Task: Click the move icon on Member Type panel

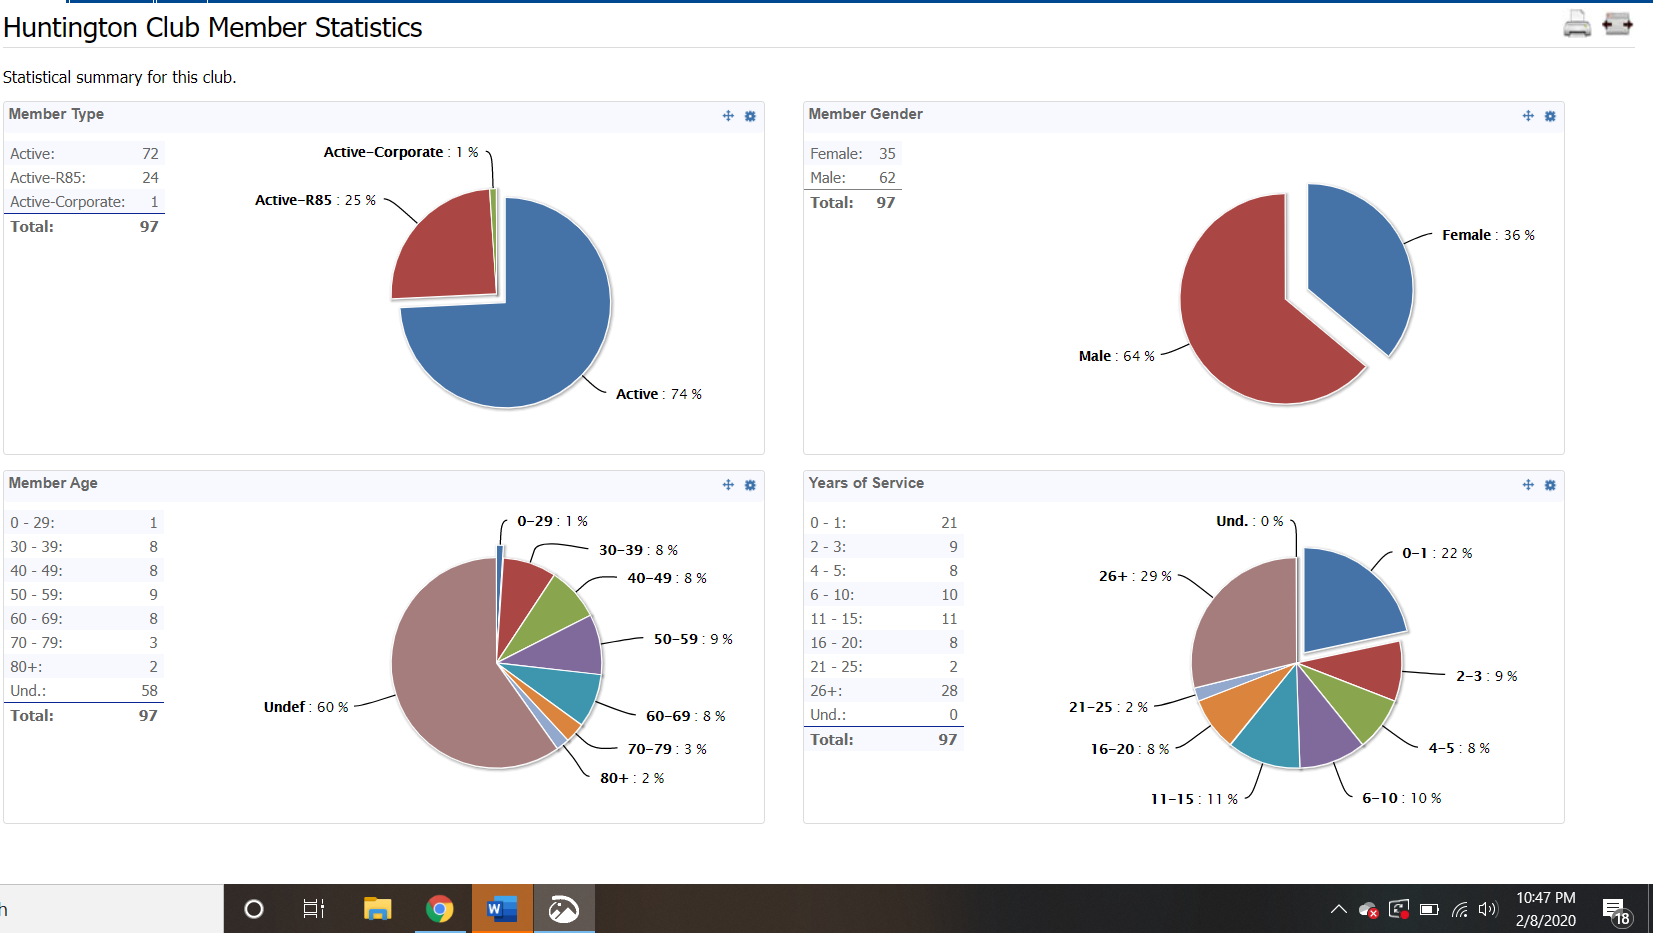Action: point(728,116)
